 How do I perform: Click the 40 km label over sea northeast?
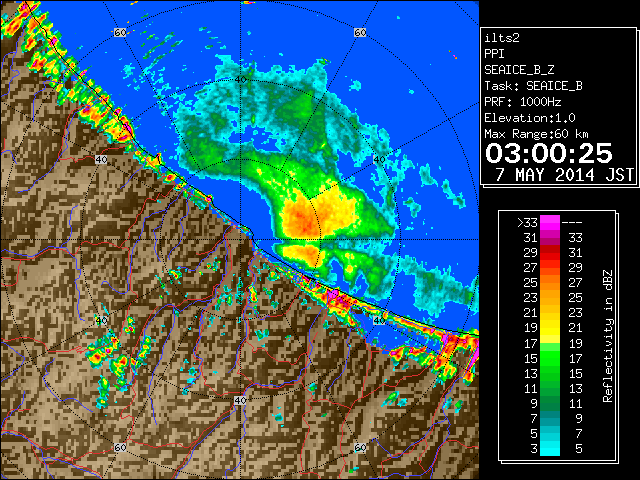click(379, 159)
